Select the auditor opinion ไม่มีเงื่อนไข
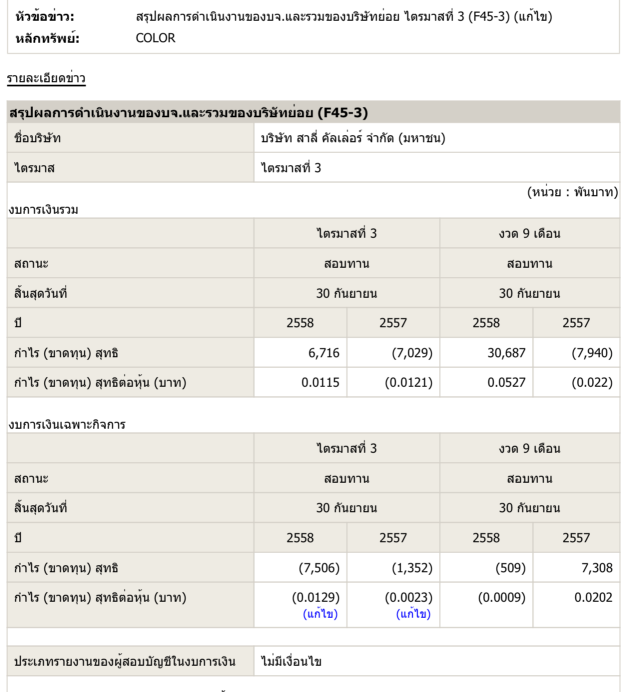This screenshot has height=692, width=630. click(298, 661)
